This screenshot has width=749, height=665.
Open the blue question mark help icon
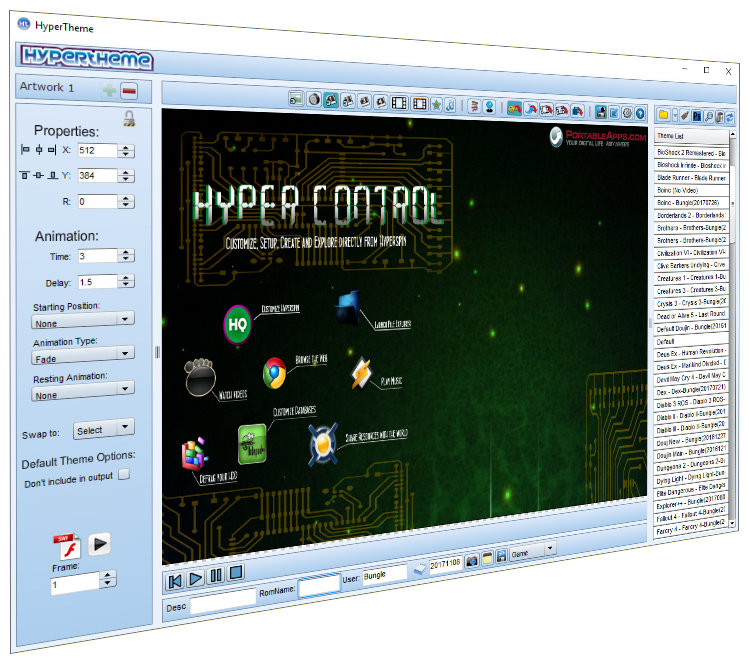640,114
